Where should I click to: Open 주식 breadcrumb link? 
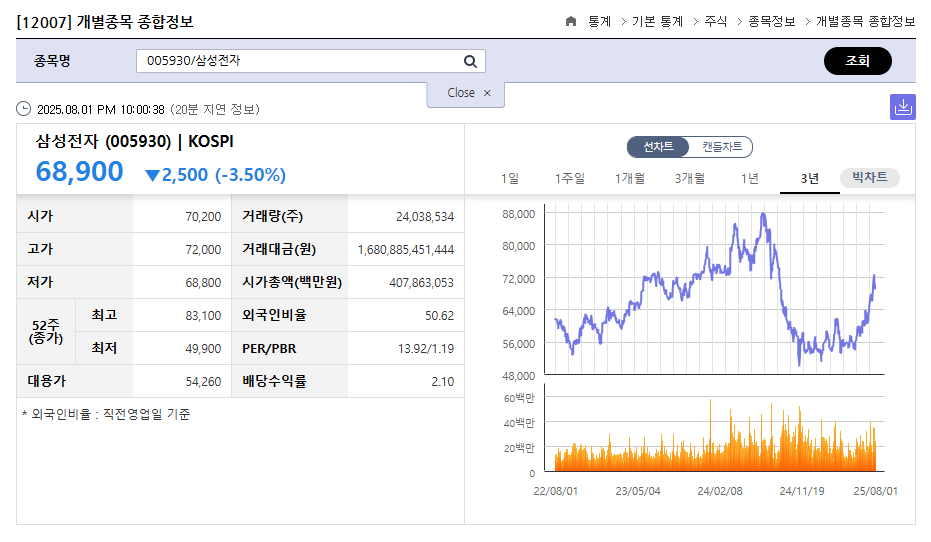click(x=715, y=21)
